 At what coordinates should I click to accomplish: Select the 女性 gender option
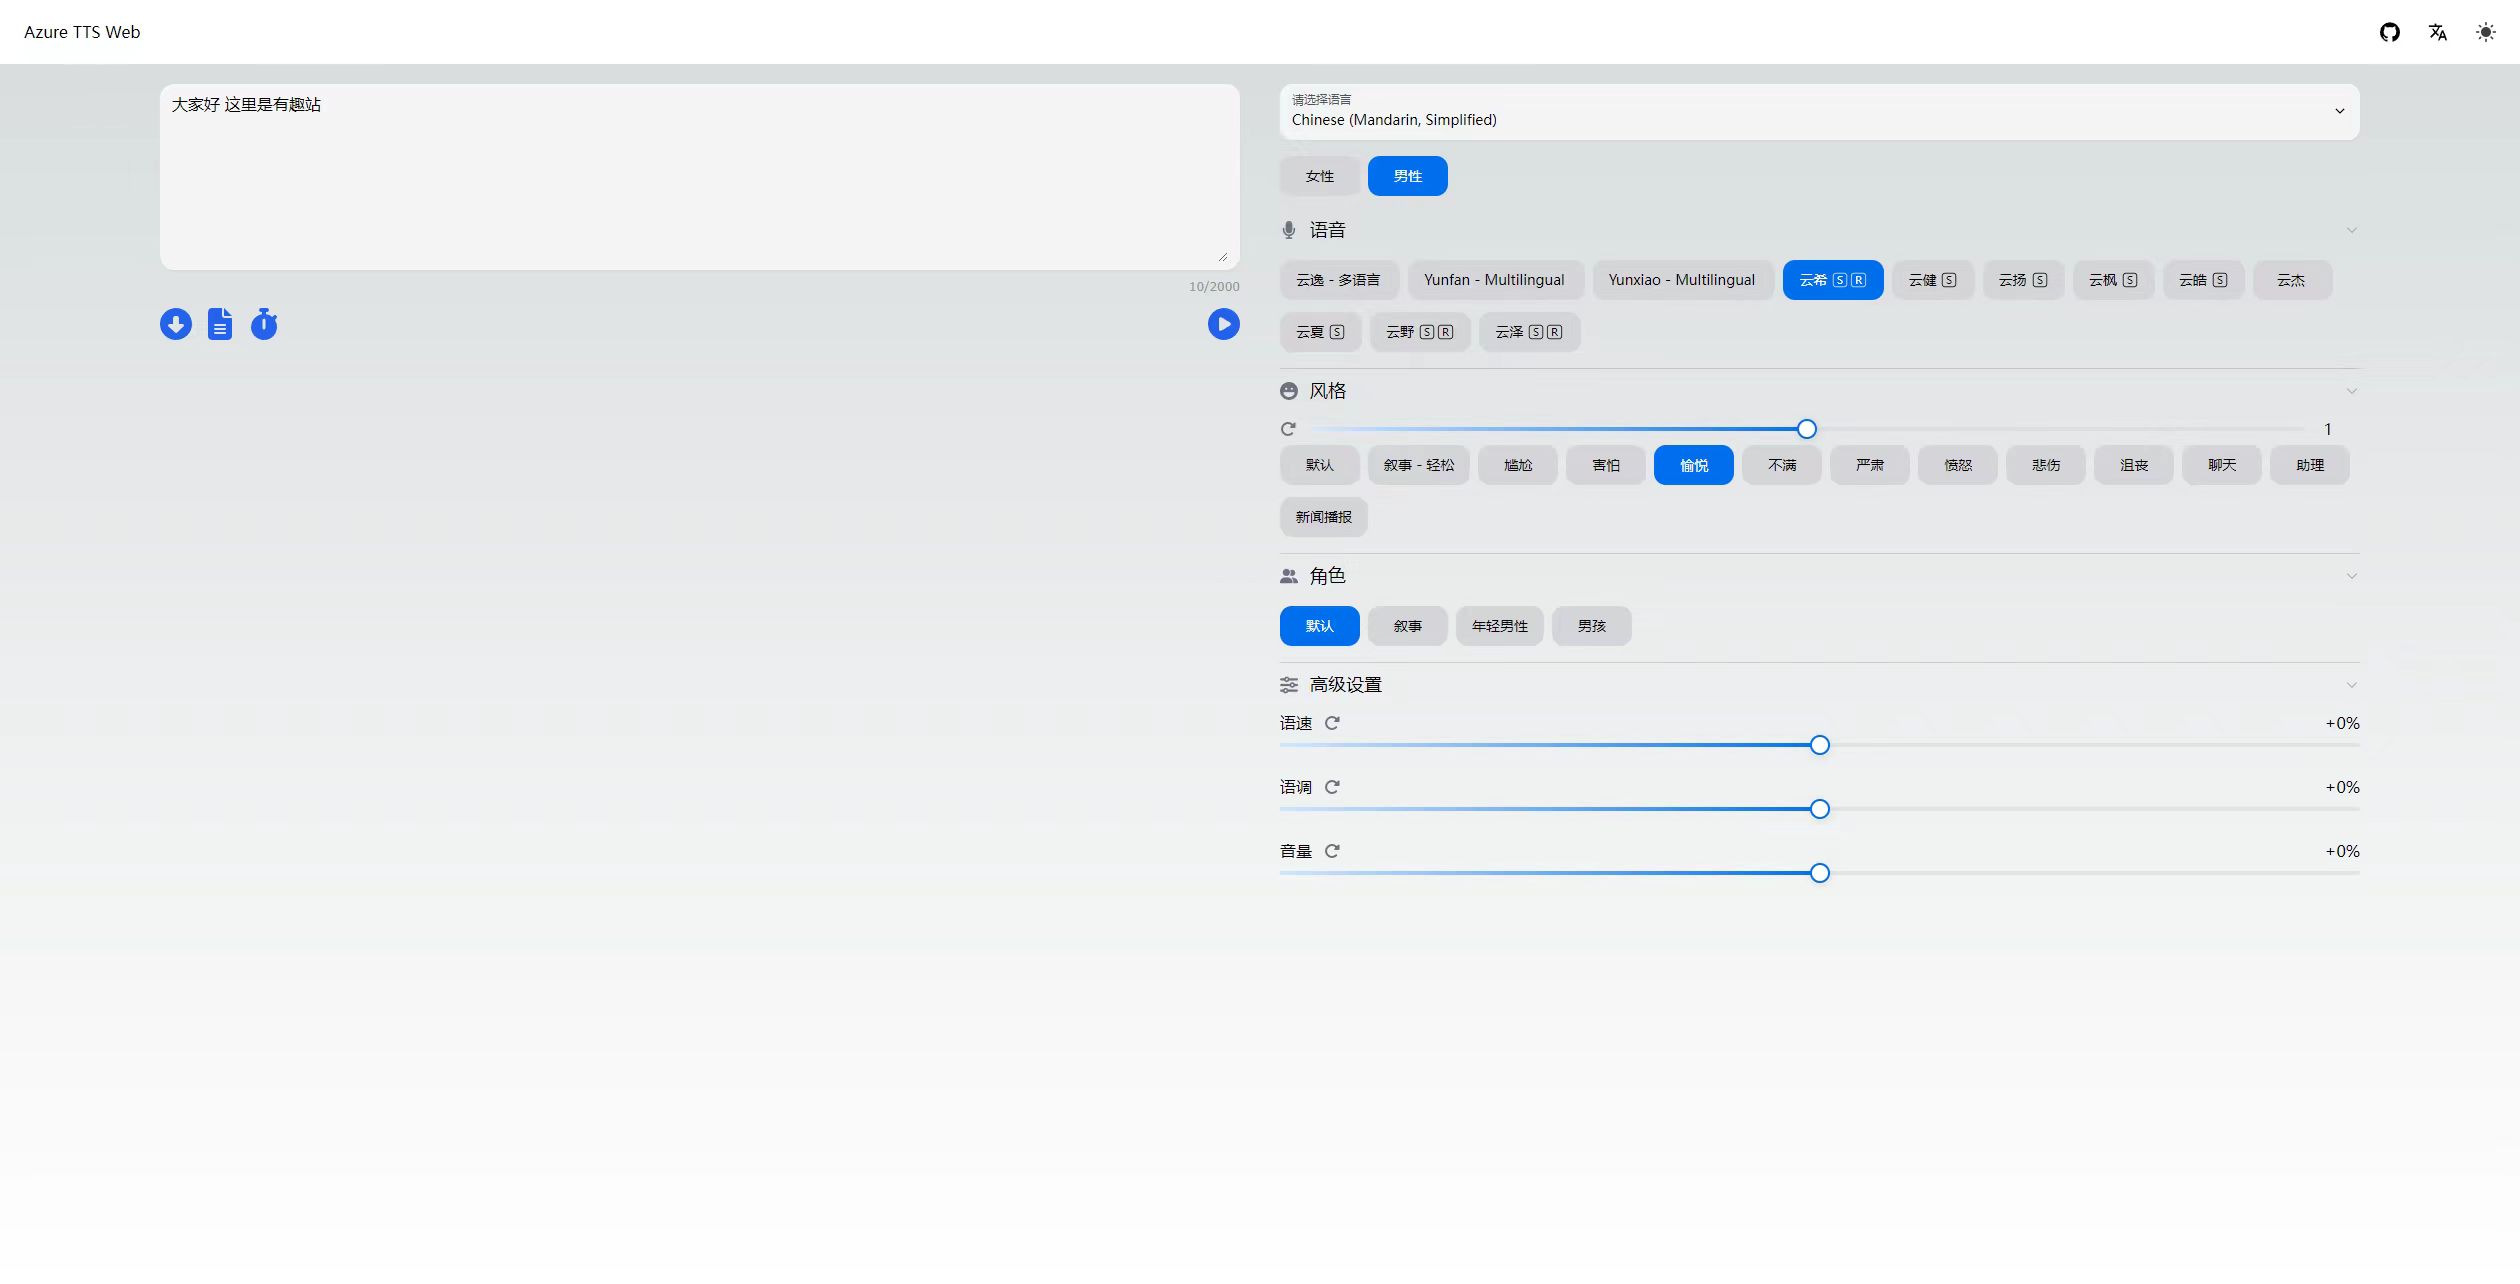[x=1320, y=176]
